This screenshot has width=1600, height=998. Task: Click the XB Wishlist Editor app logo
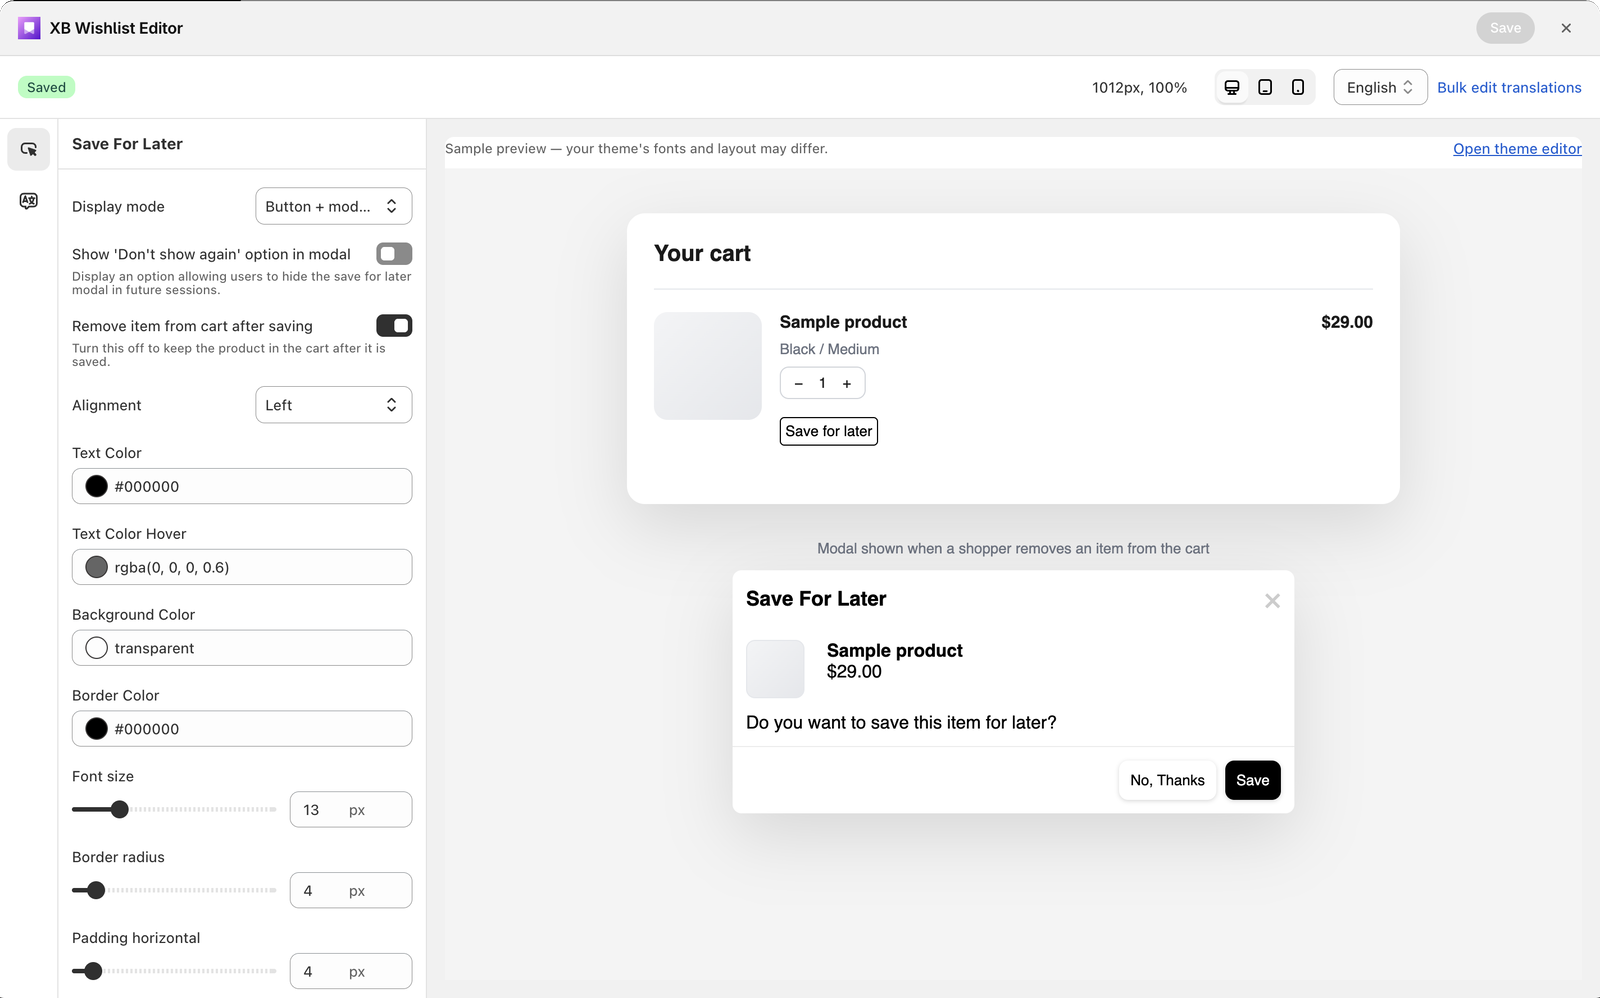(x=29, y=28)
